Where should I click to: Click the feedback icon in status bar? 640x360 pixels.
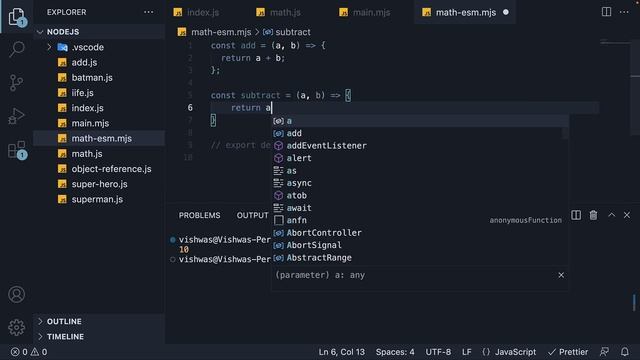[604, 351]
